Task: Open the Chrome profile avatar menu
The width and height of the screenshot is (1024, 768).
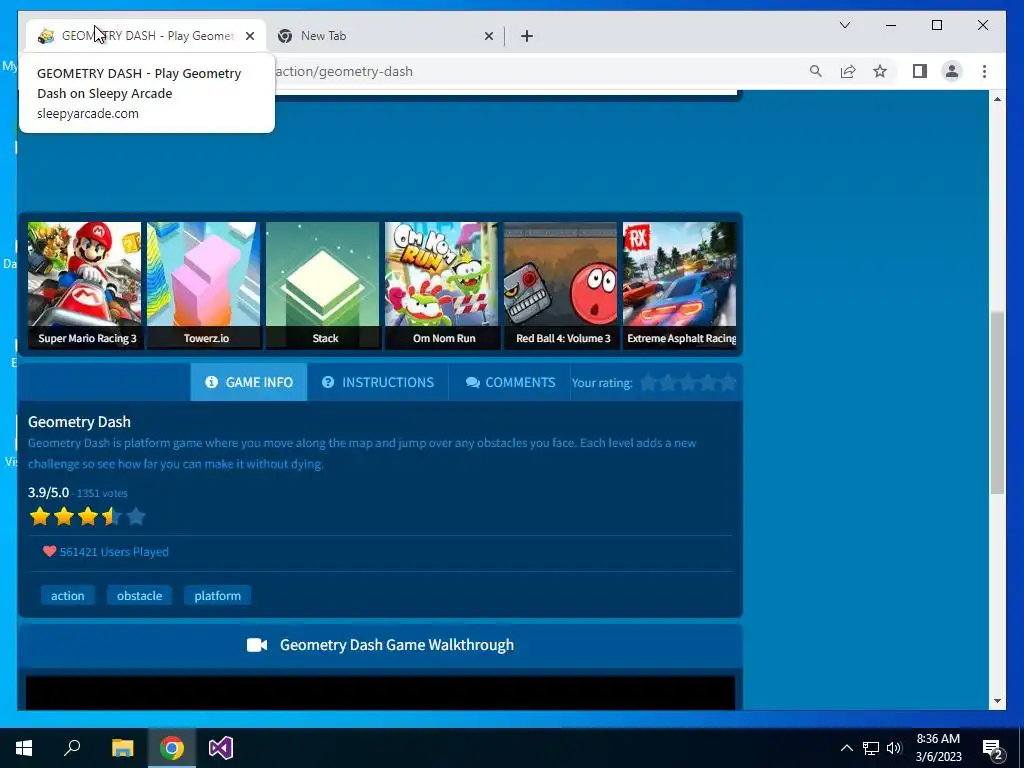Action: coord(952,71)
